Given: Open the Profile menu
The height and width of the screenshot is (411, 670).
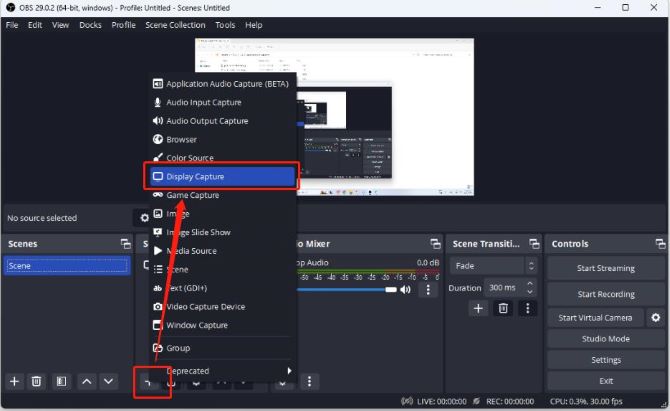Looking at the screenshot, I should pos(123,25).
